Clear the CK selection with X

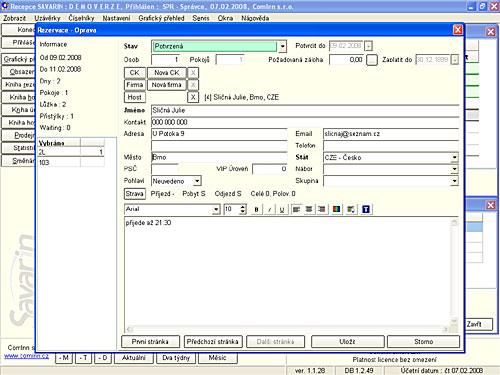[x=193, y=73]
